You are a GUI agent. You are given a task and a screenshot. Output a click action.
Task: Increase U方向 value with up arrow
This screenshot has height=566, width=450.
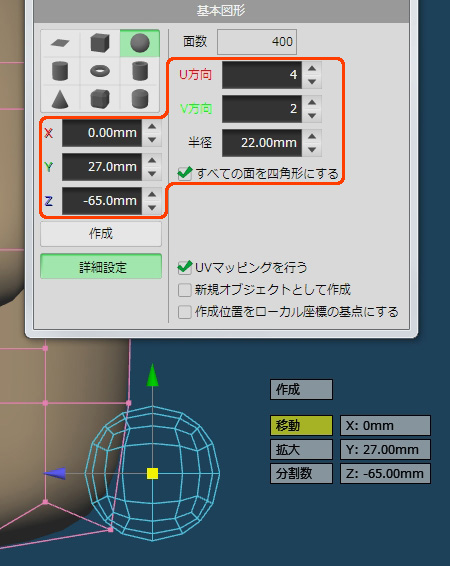pos(312,68)
